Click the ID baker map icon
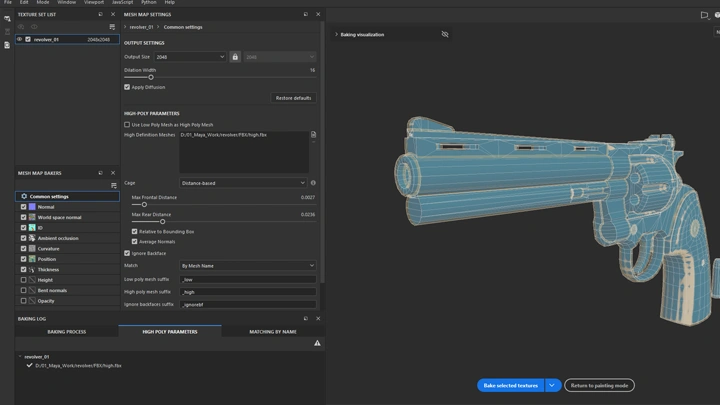 click(x=32, y=228)
